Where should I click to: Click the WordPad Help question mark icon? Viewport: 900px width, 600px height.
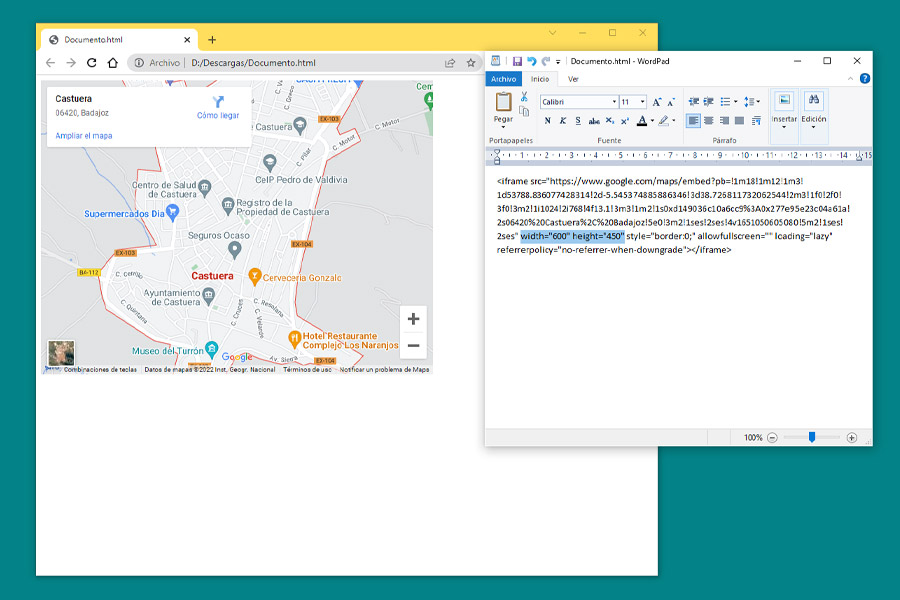click(x=864, y=79)
